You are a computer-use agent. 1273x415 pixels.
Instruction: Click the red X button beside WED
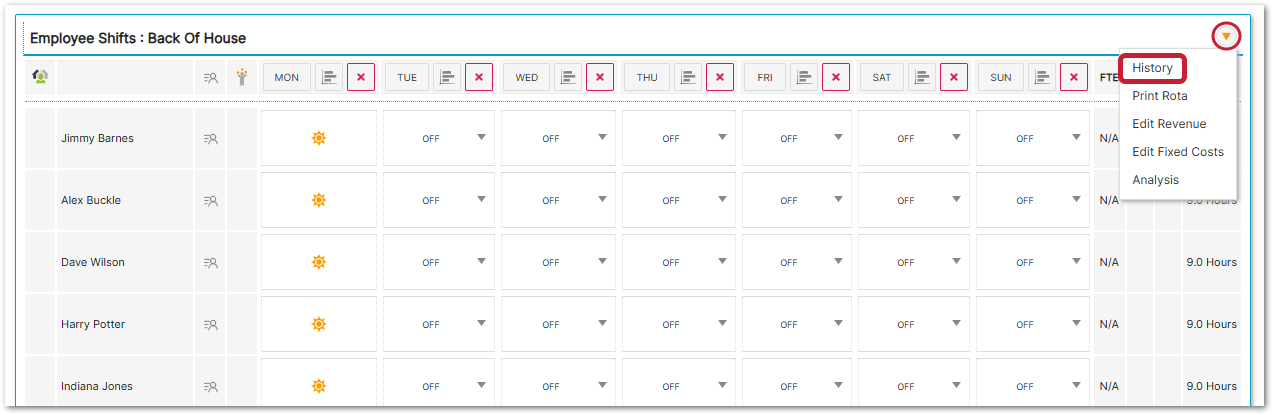(x=600, y=77)
